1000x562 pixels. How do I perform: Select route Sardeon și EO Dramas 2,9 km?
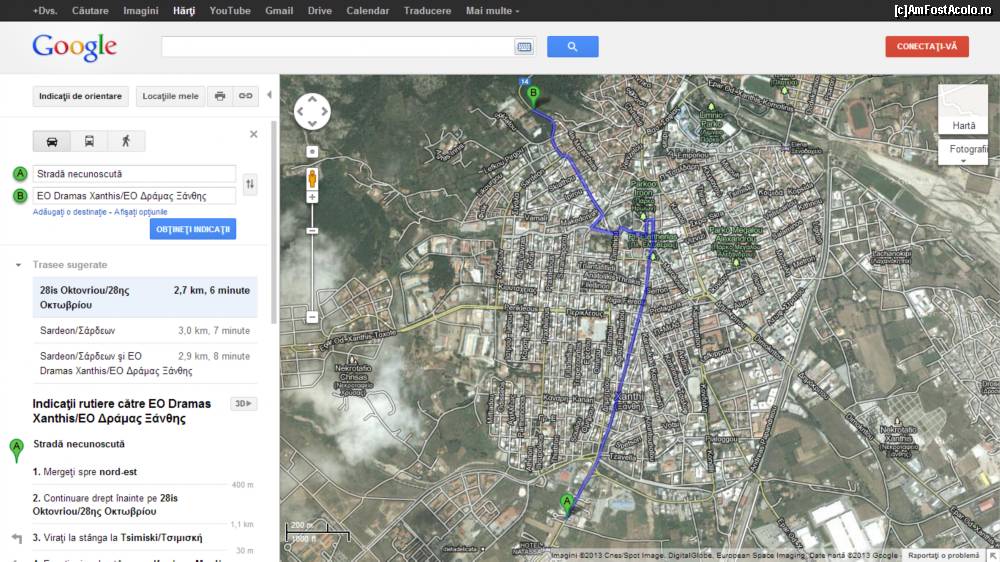pos(145,364)
